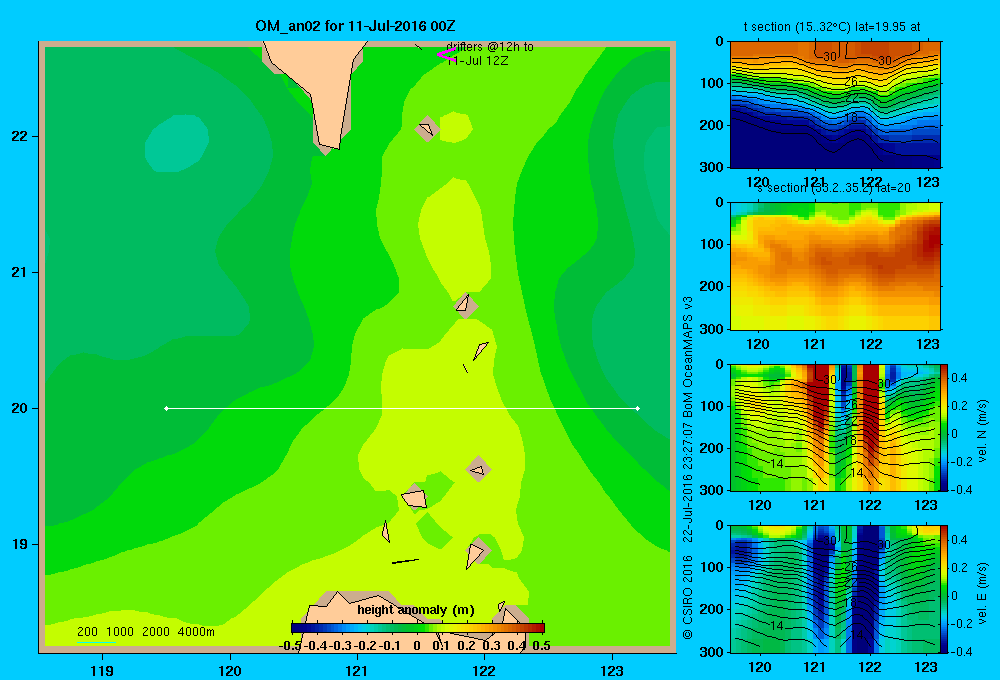
Task: Click the small island near 22N 121.5E
Action: [x=427, y=129]
